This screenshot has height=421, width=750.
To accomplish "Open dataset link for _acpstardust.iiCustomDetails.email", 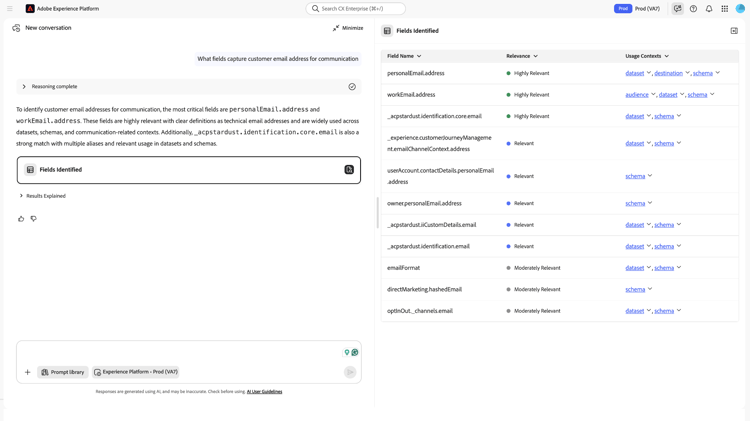I will click(635, 225).
